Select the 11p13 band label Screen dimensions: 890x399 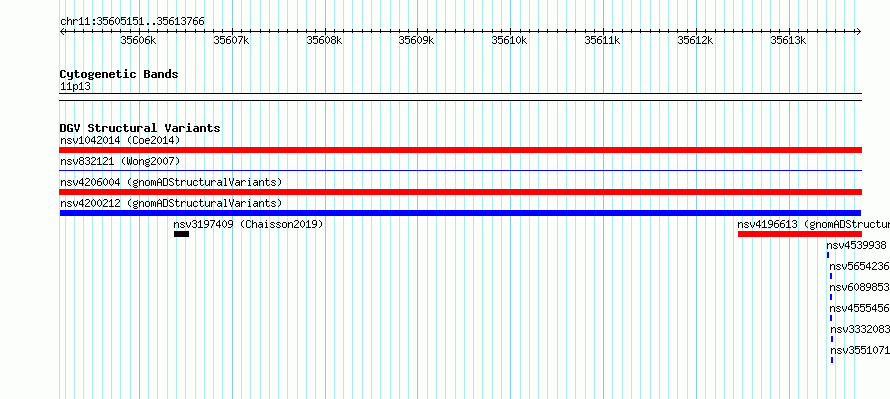[75, 87]
